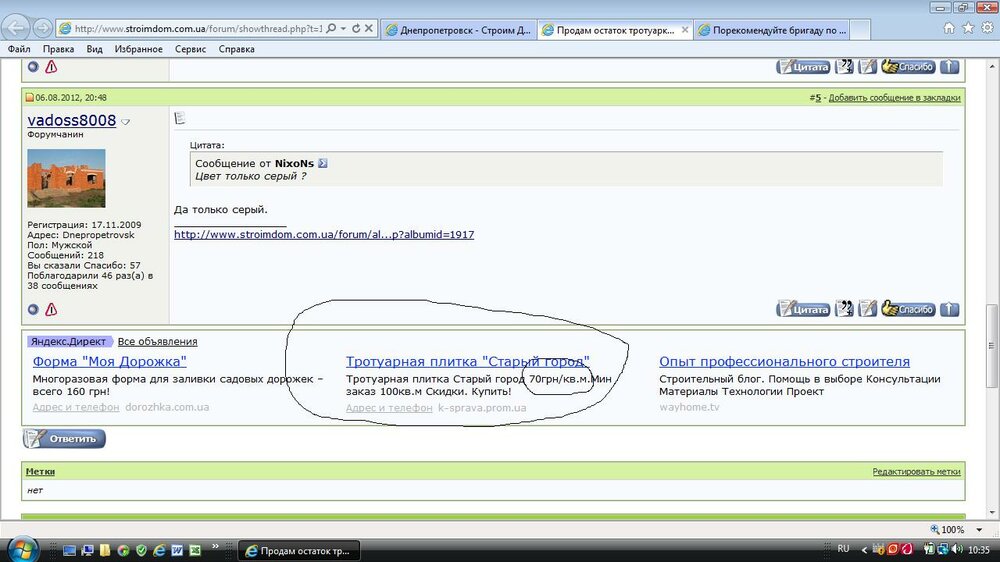Click the up-arrow icon in vadoss8008's post

tap(950, 309)
